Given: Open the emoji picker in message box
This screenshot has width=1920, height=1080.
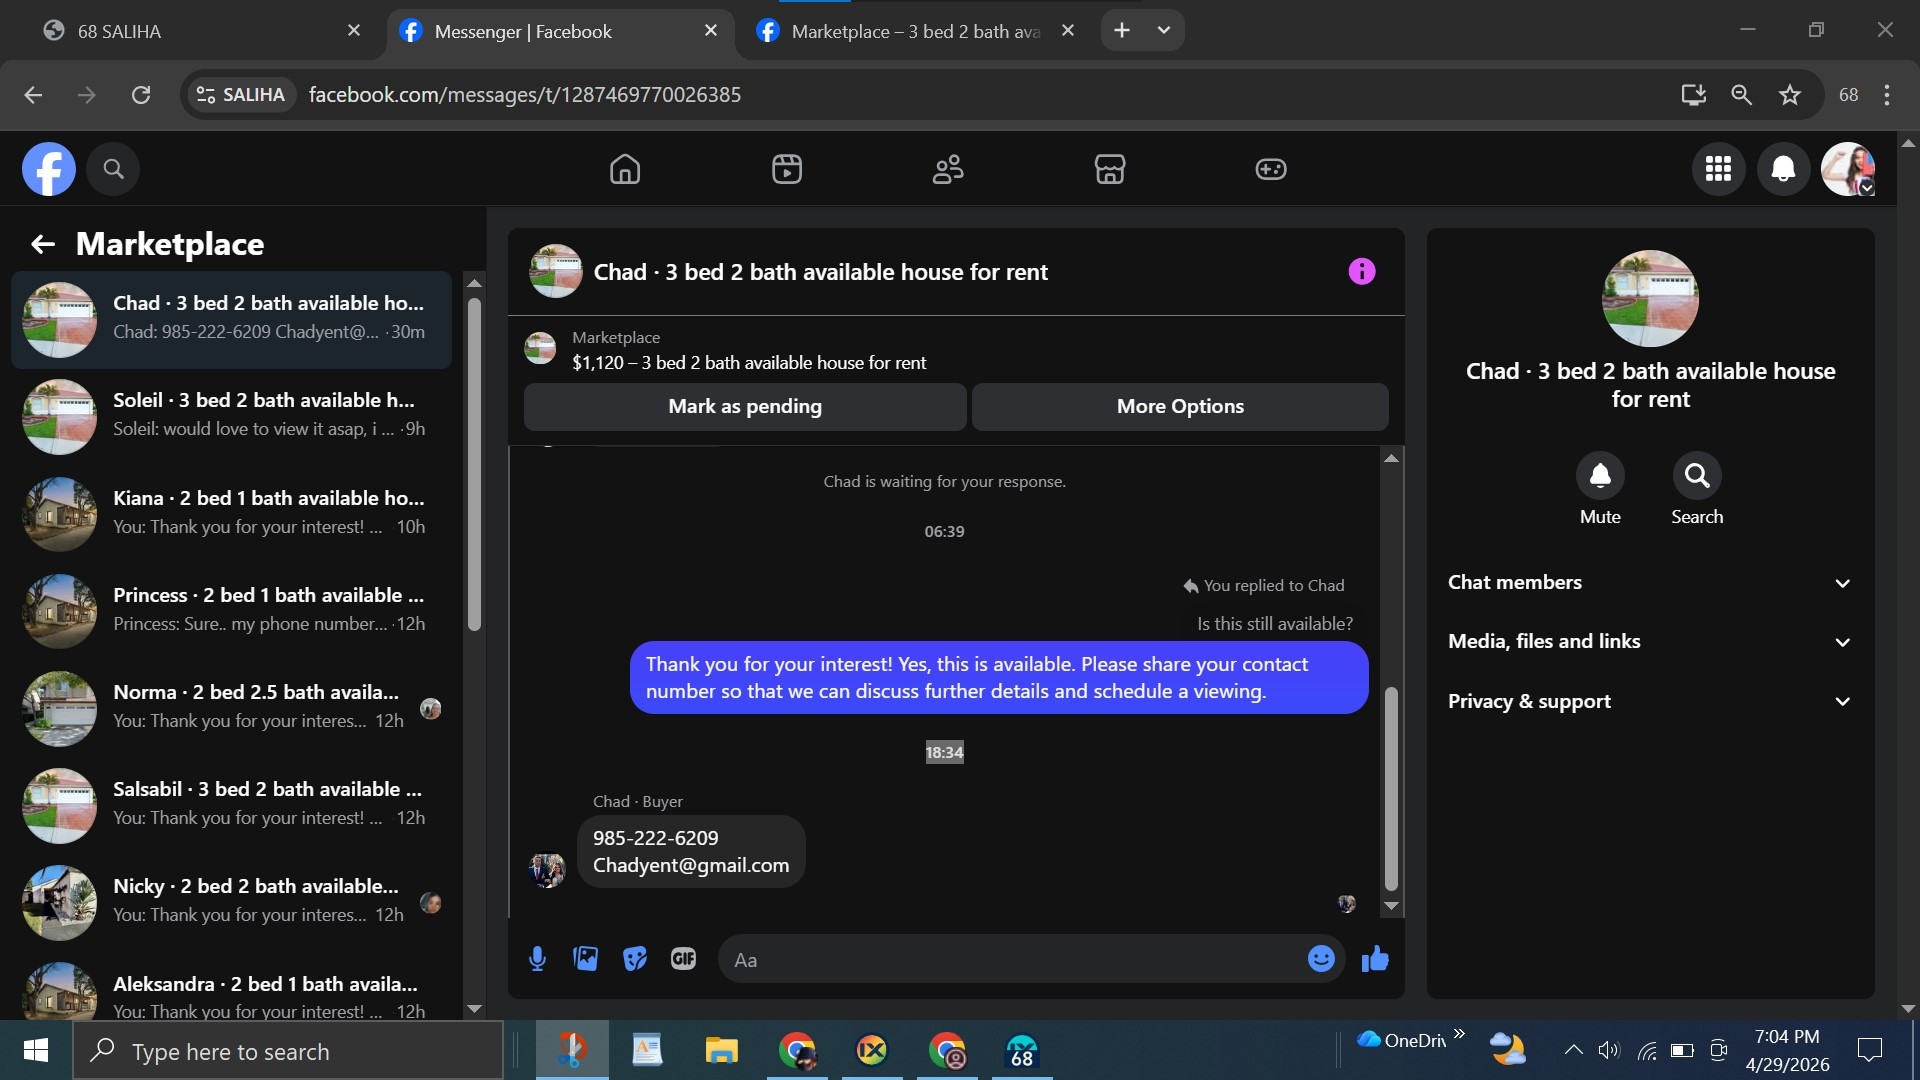Looking at the screenshot, I should click(1320, 959).
